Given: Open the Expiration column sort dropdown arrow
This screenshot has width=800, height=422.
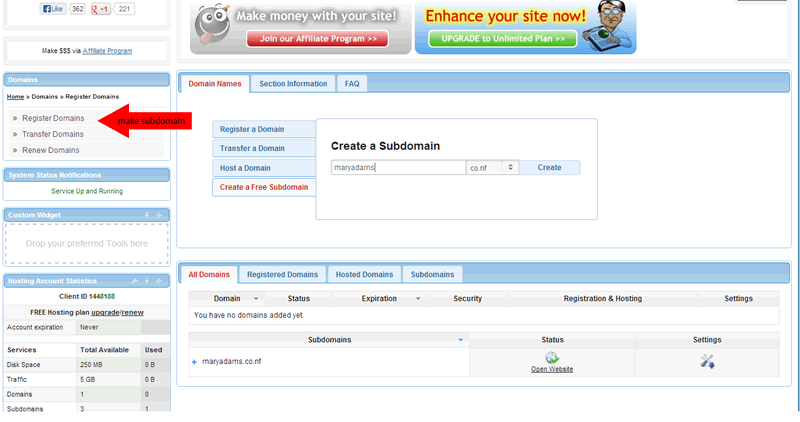Looking at the screenshot, I should click(418, 298).
